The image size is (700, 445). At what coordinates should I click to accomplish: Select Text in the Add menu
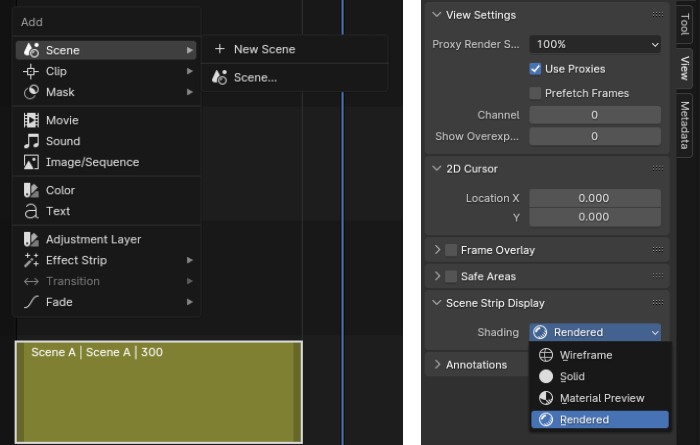(106, 211)
